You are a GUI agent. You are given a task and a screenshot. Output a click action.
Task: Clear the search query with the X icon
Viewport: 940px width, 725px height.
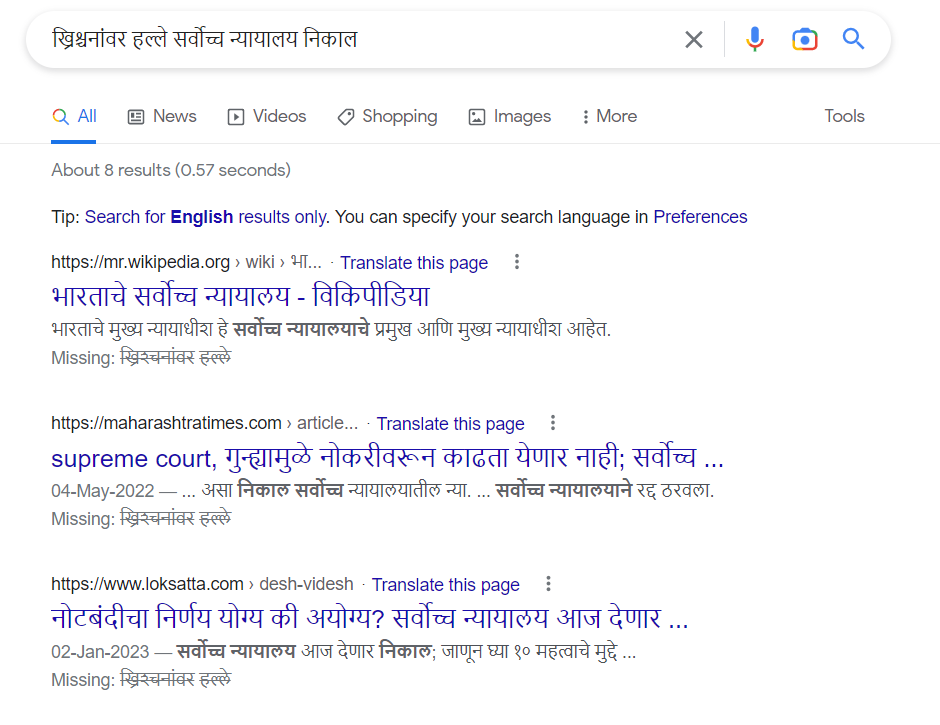[694, 38]
